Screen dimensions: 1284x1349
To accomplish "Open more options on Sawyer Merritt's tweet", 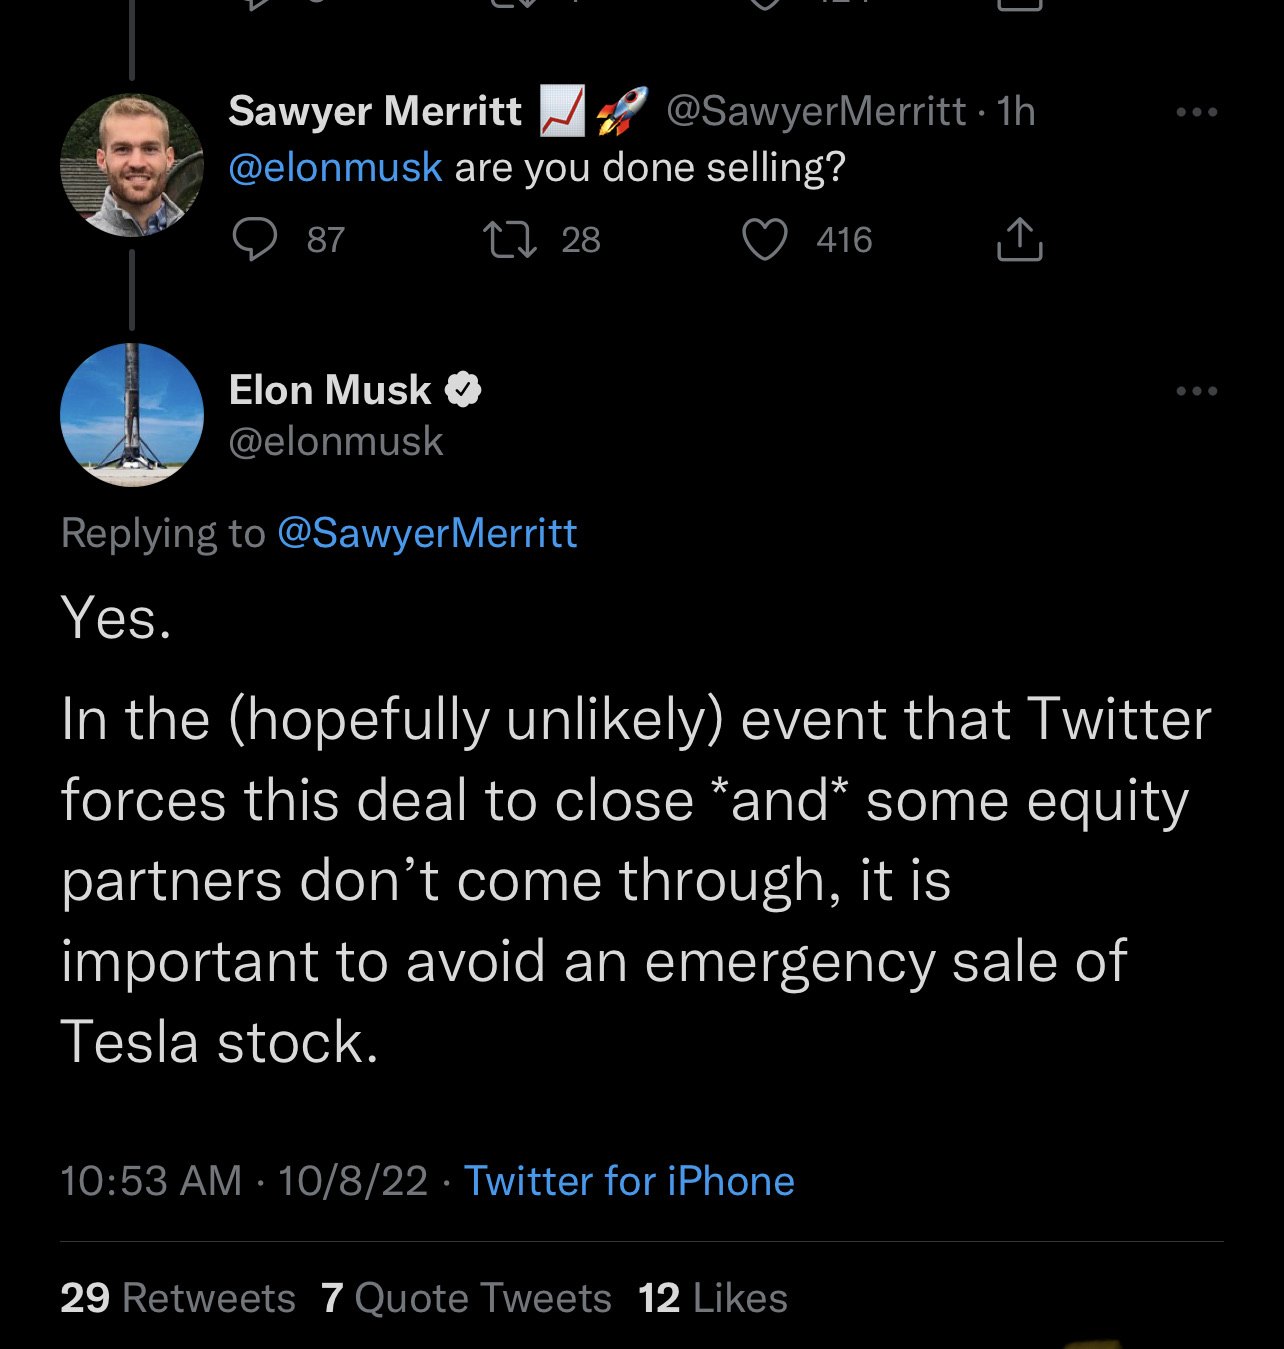I will (x=1196, y=112).
